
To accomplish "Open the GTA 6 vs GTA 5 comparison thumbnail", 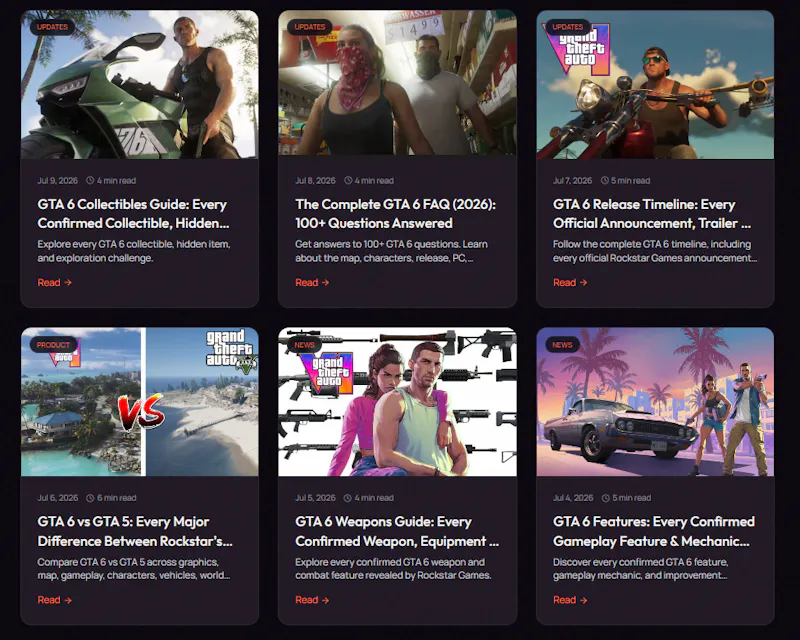I will point(140,402).
